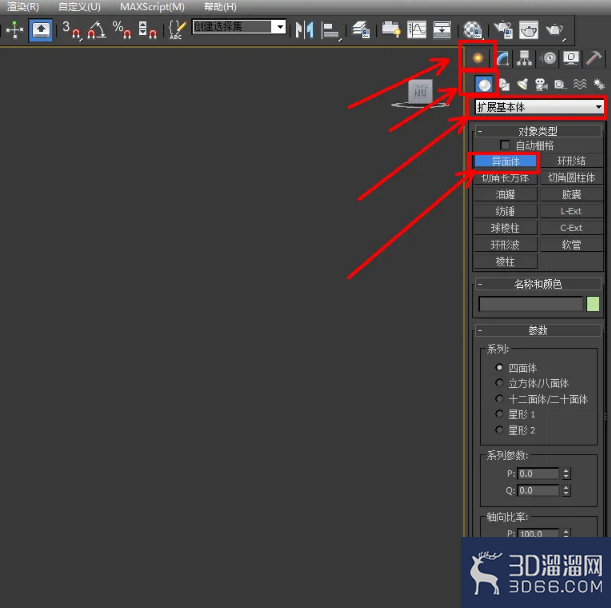Open the Hierarchy panel tab
This screenshot has height=608, width=611.
tap(524, 58)
